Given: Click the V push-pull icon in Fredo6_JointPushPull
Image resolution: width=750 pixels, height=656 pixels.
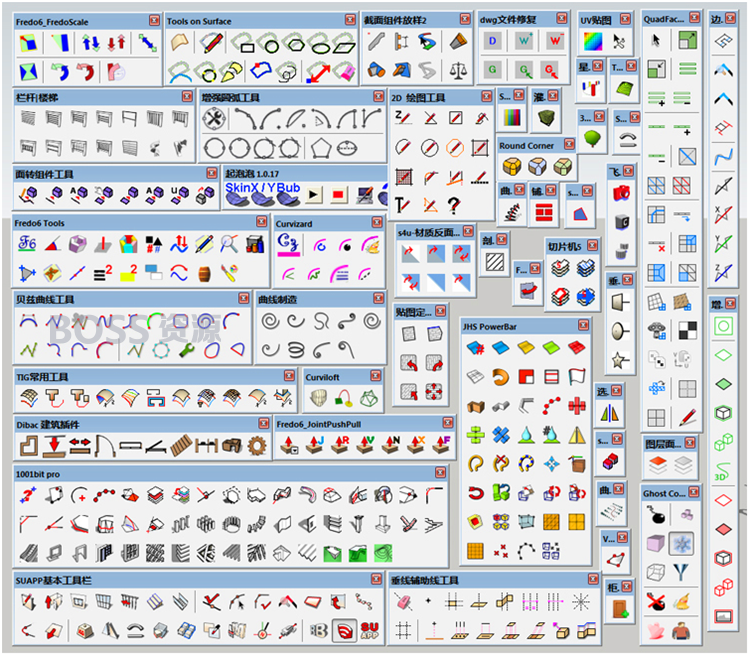Looking at the screenshot, I should click(366, 445).
